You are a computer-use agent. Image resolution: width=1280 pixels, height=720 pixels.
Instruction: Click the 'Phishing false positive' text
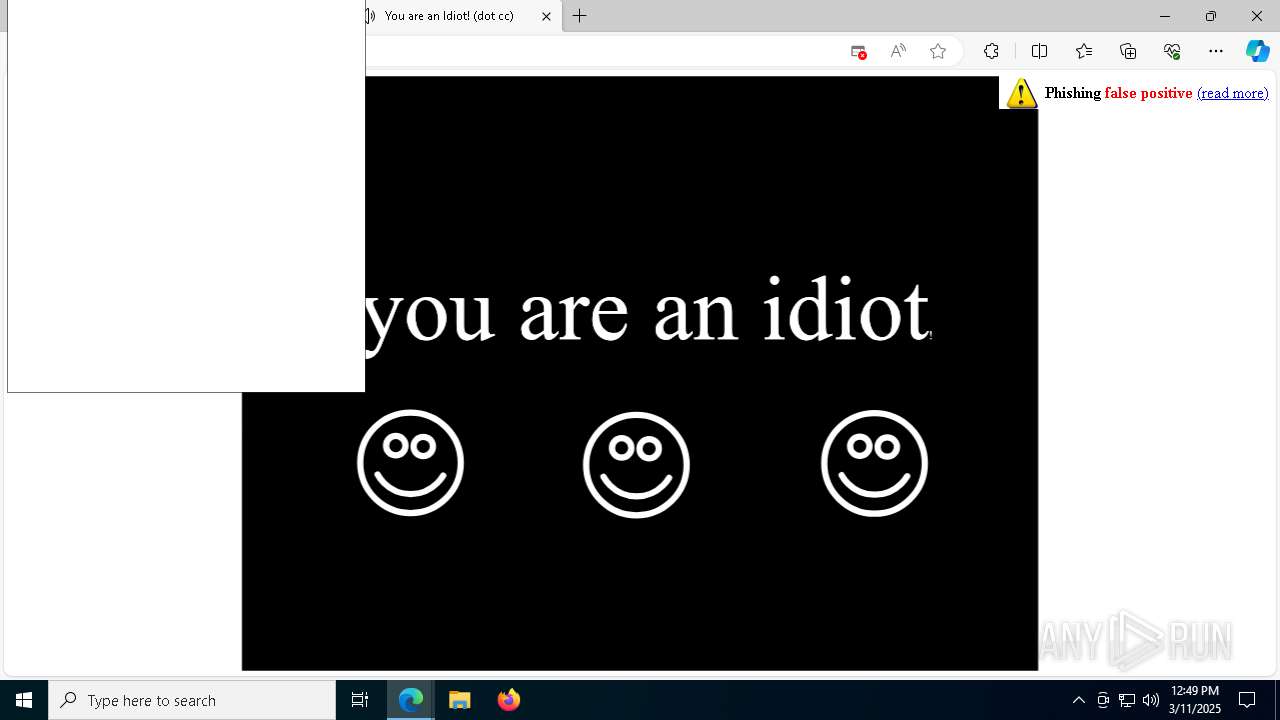tap(1118, 93)
